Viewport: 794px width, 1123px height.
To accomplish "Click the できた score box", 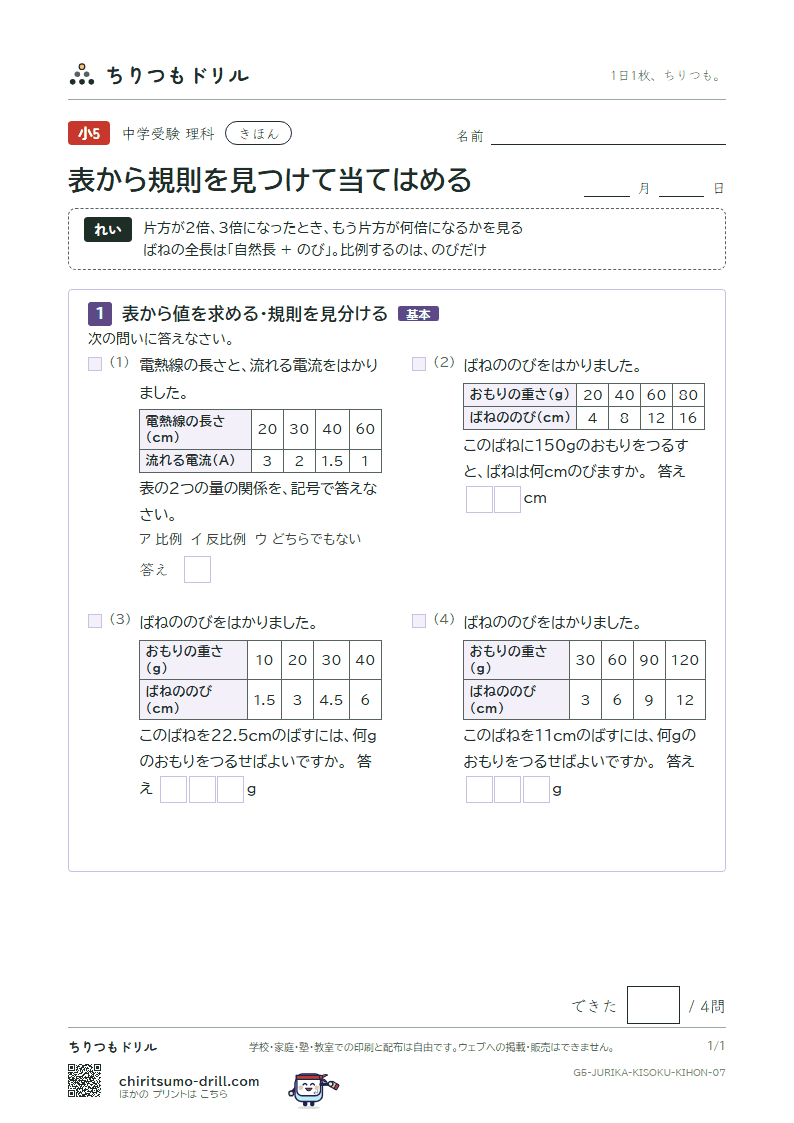I will pyautogui.click(x=653, y=1005).
